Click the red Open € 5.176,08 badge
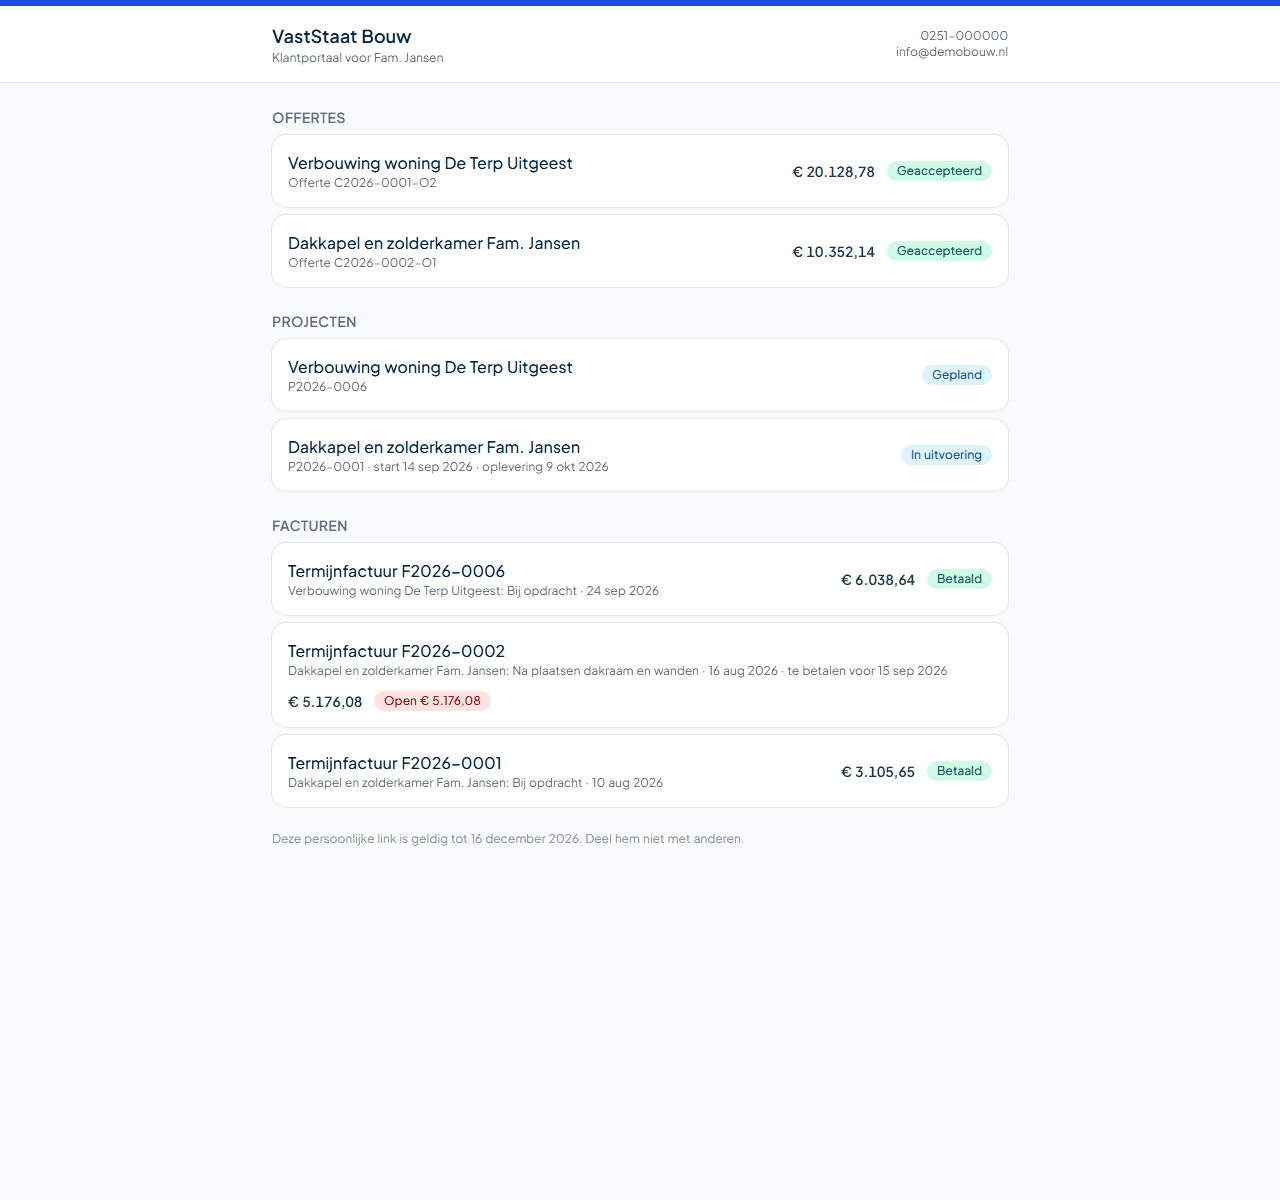Viewport: 1280px width, 1200px height. [432, 701]
